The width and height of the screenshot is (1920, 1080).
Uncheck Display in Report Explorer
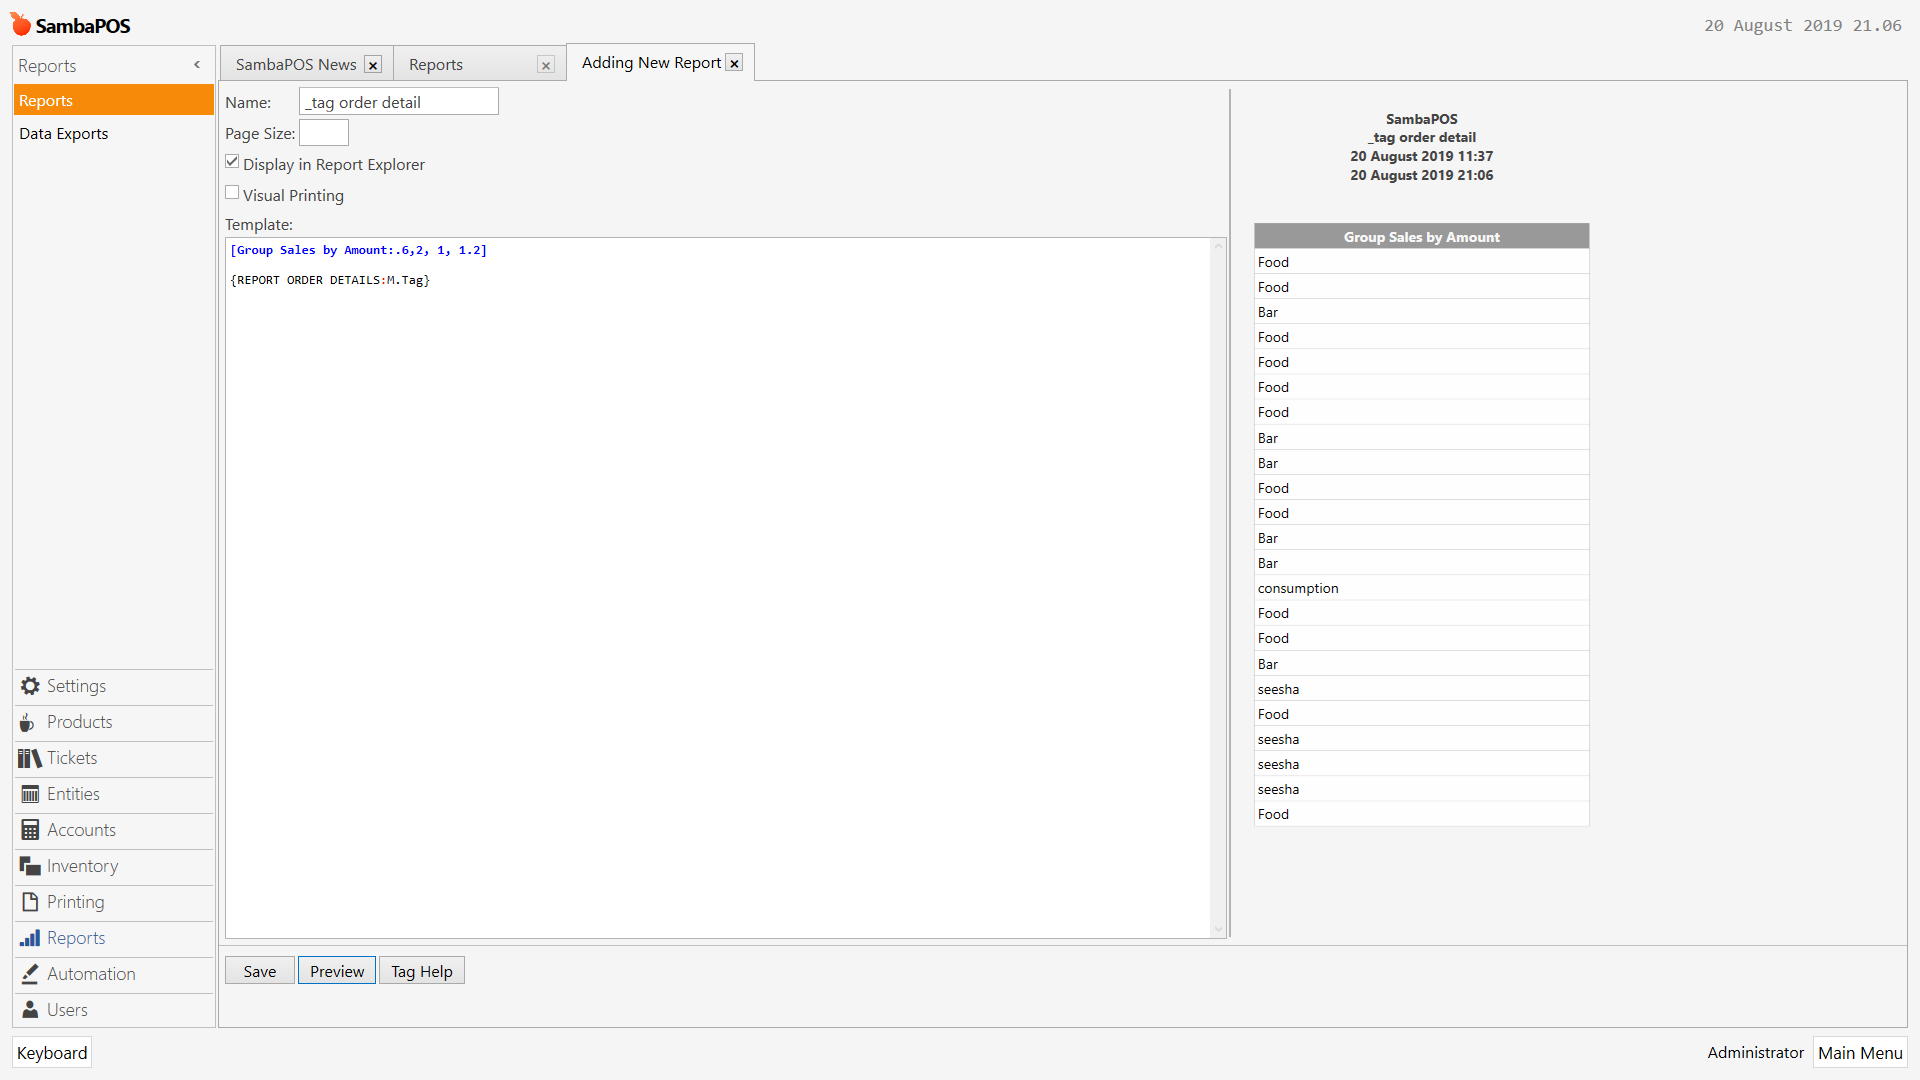(232, 162)
